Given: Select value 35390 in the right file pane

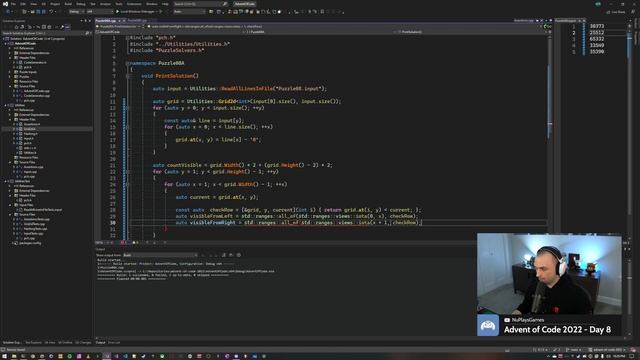Looking at the screenshot, I should (x=597, y=52).
